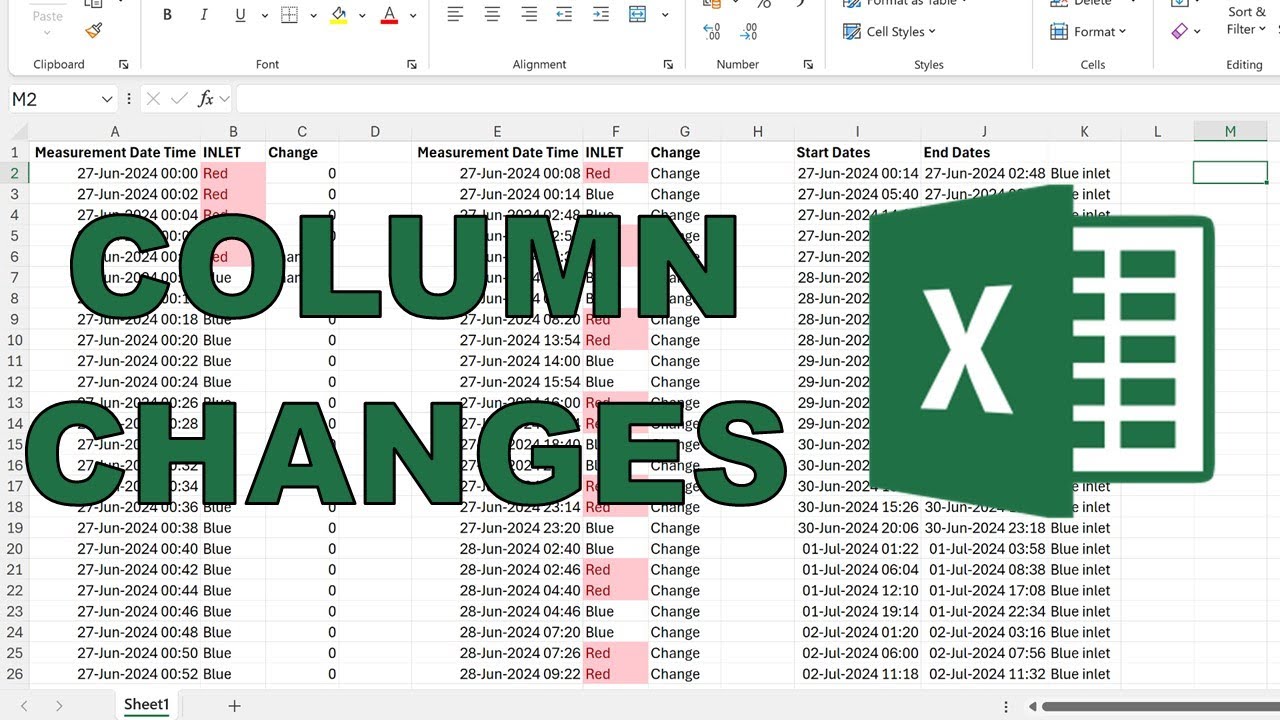Apply the red font color
The width and height of the screenshot is (1280, 720).
[x=389, y=15]
